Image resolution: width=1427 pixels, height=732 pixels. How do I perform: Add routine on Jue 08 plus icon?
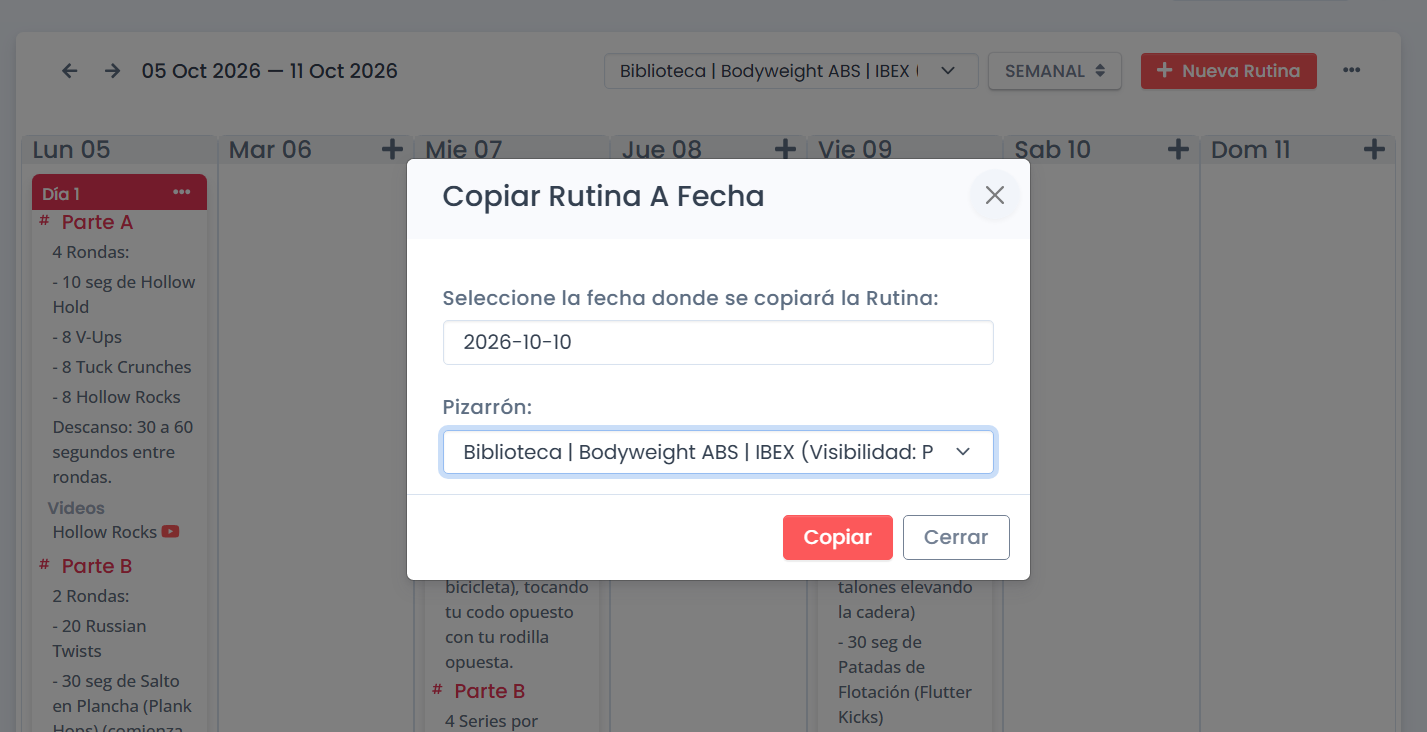(x=785, y=150)
